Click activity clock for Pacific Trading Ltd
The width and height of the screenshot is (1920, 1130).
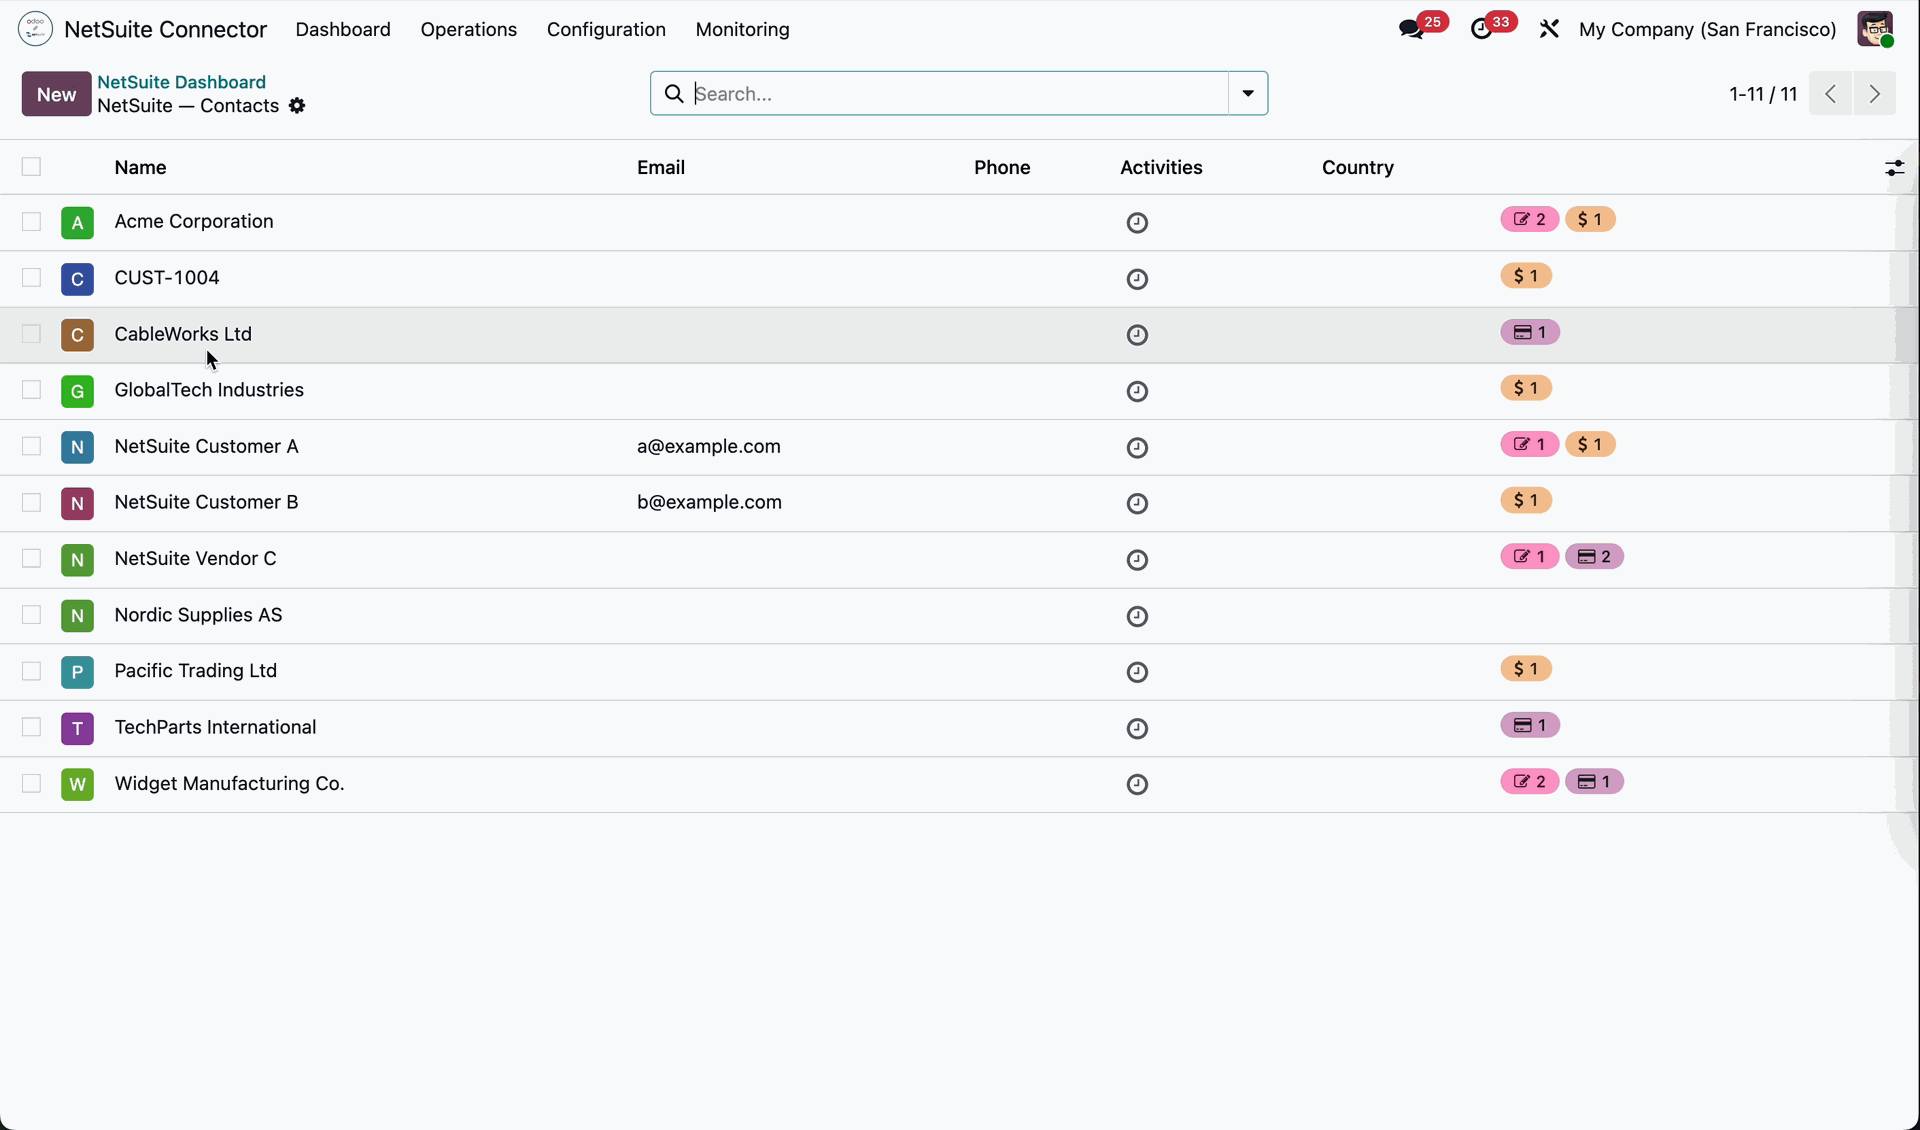[1137, 672]
